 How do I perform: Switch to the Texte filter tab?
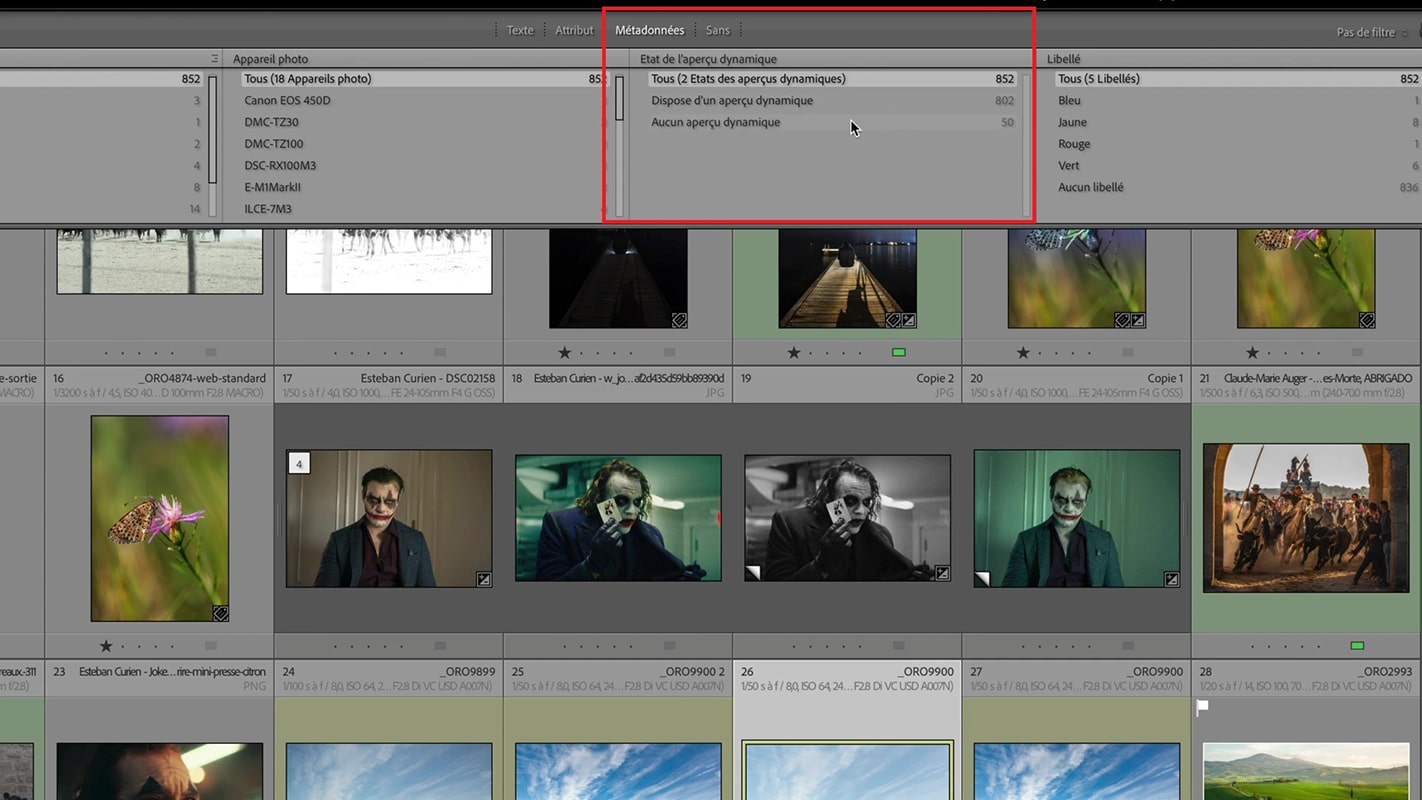520,30
